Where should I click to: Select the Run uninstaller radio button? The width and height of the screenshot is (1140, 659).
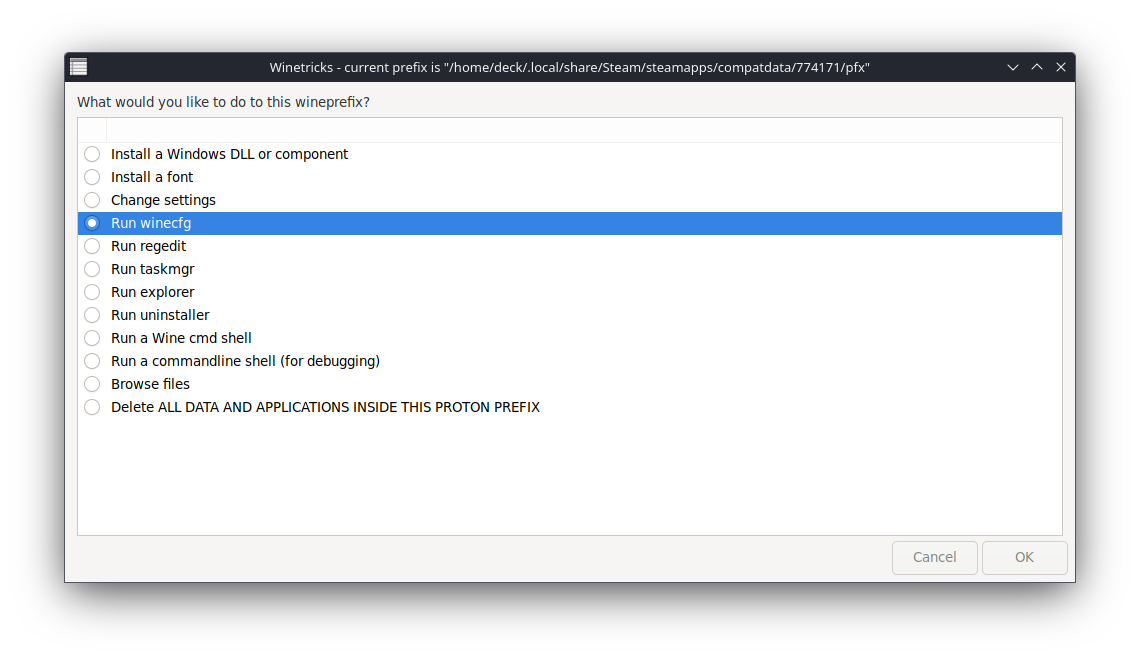92,315
